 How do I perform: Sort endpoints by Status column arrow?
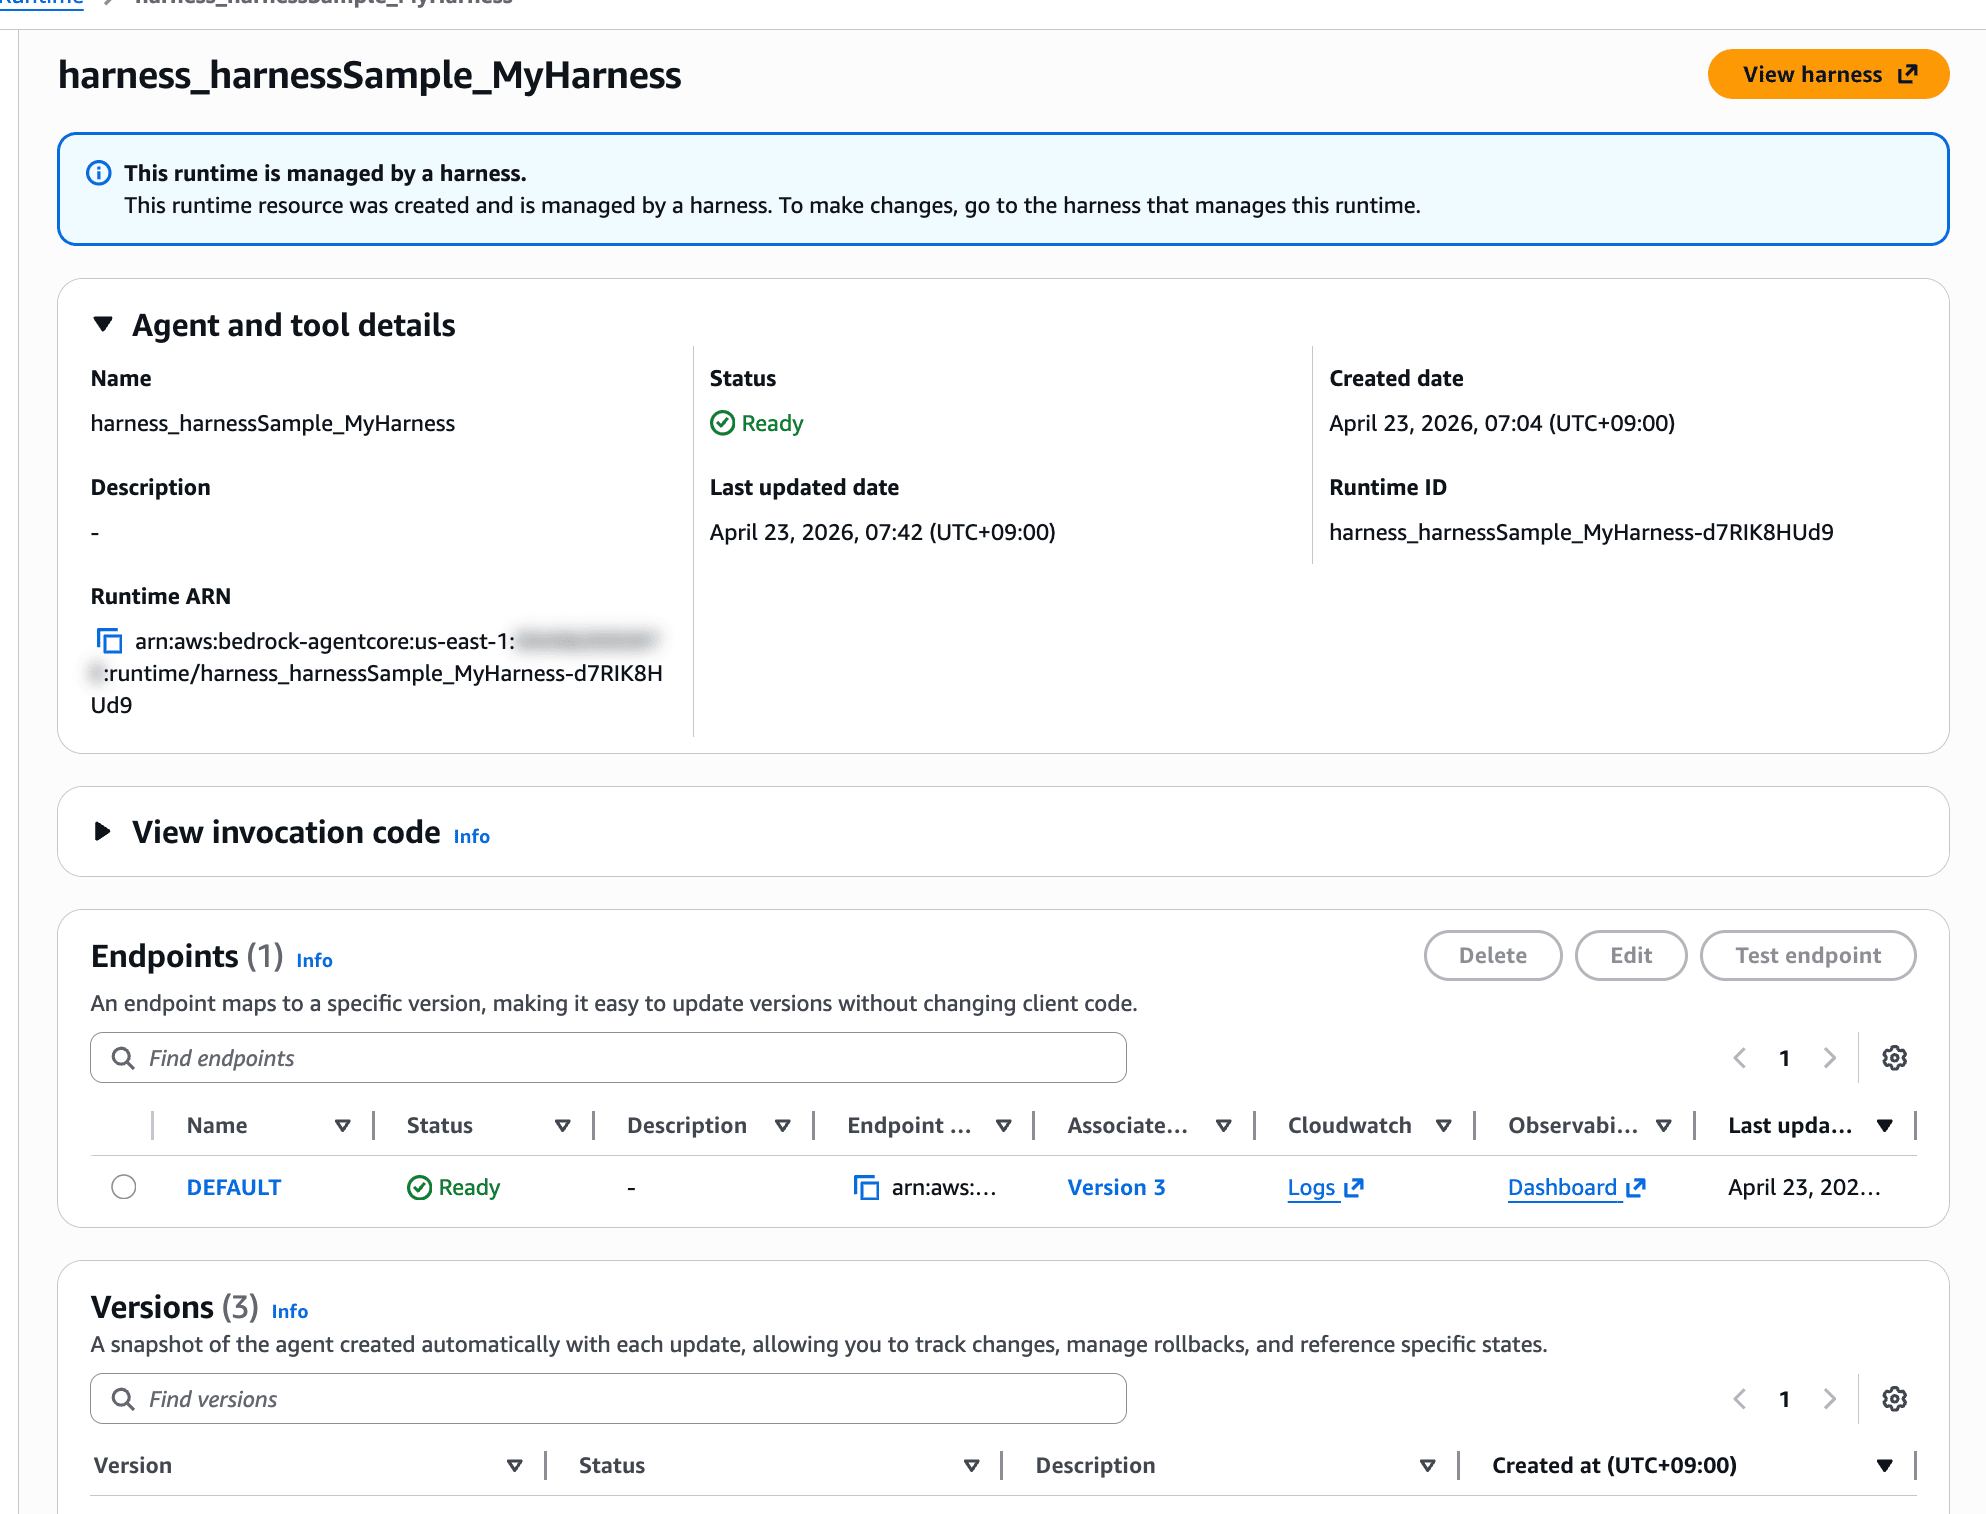click(x=562, y=1126)
